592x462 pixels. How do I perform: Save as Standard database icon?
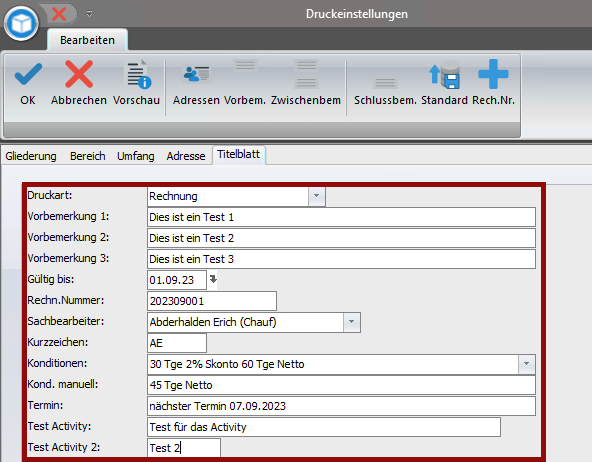pos(444,74)
